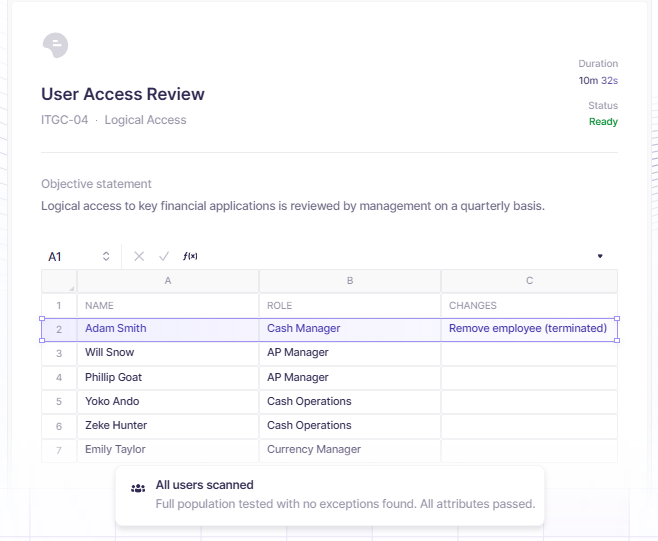This screenshot has width=658, height=541.
Task: Select column A header
Action: tap(168, 281)
